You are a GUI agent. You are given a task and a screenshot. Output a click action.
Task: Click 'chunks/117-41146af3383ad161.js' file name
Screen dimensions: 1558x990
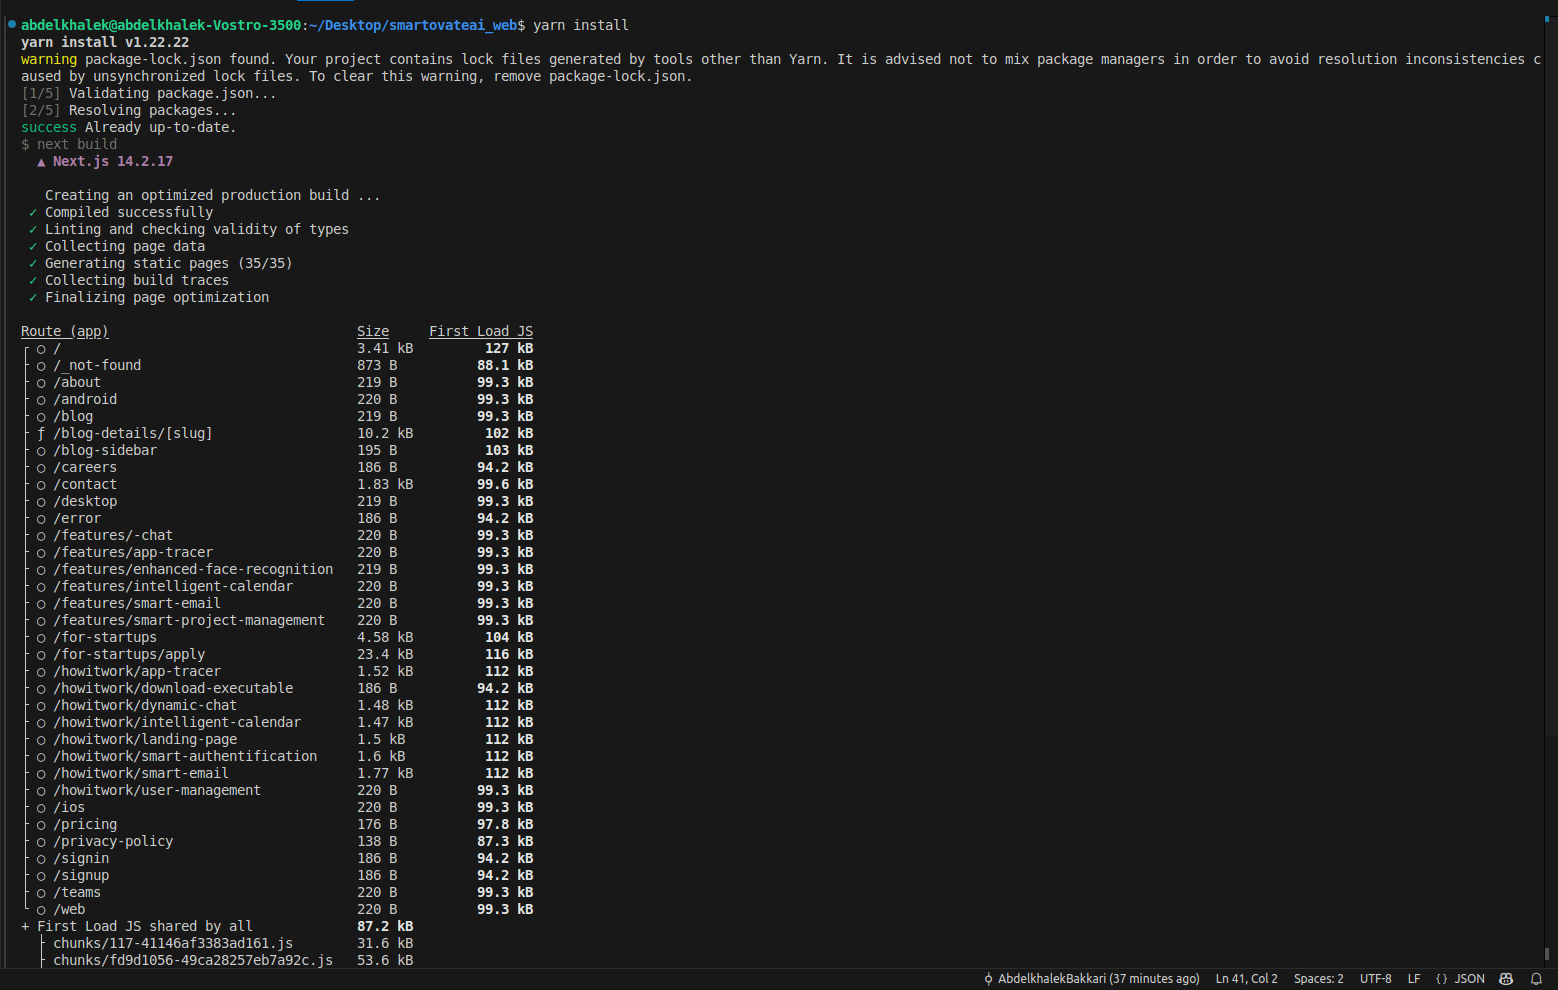coord(173,943)
